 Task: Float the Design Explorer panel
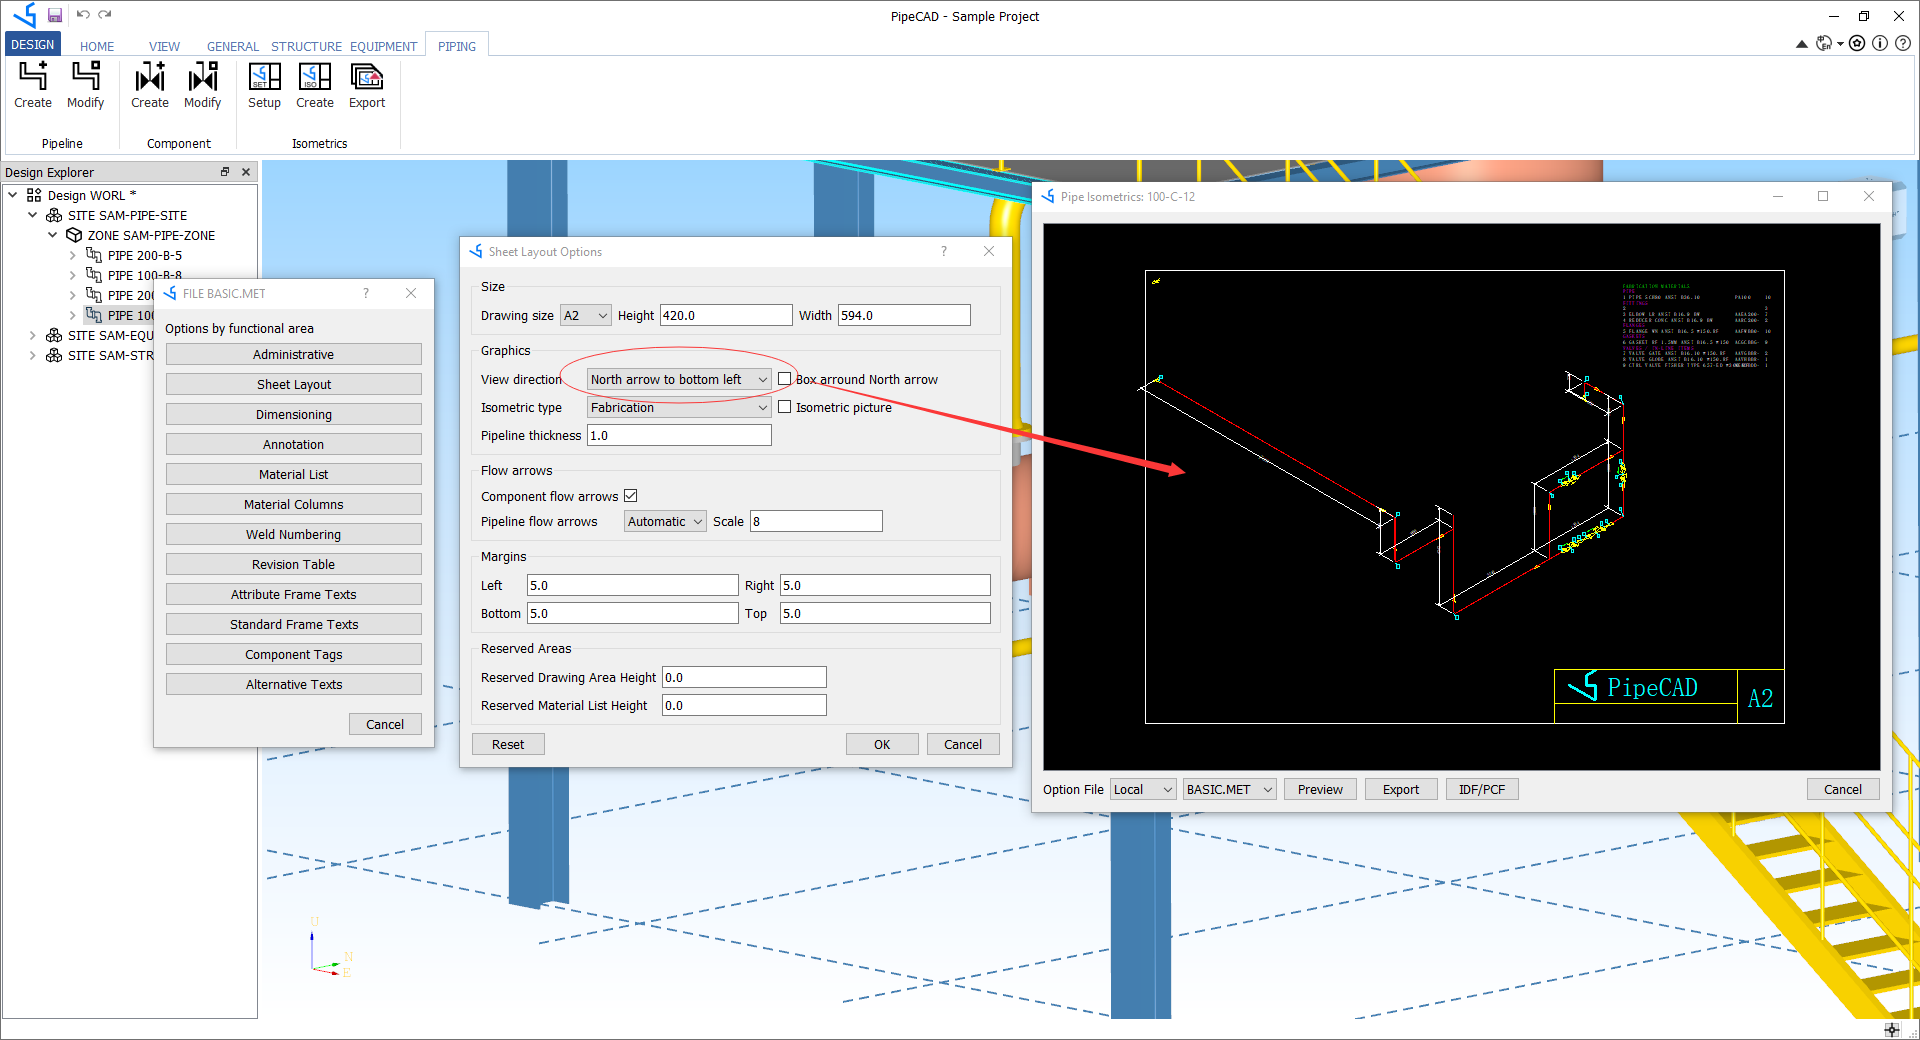(x=225, y=172)
